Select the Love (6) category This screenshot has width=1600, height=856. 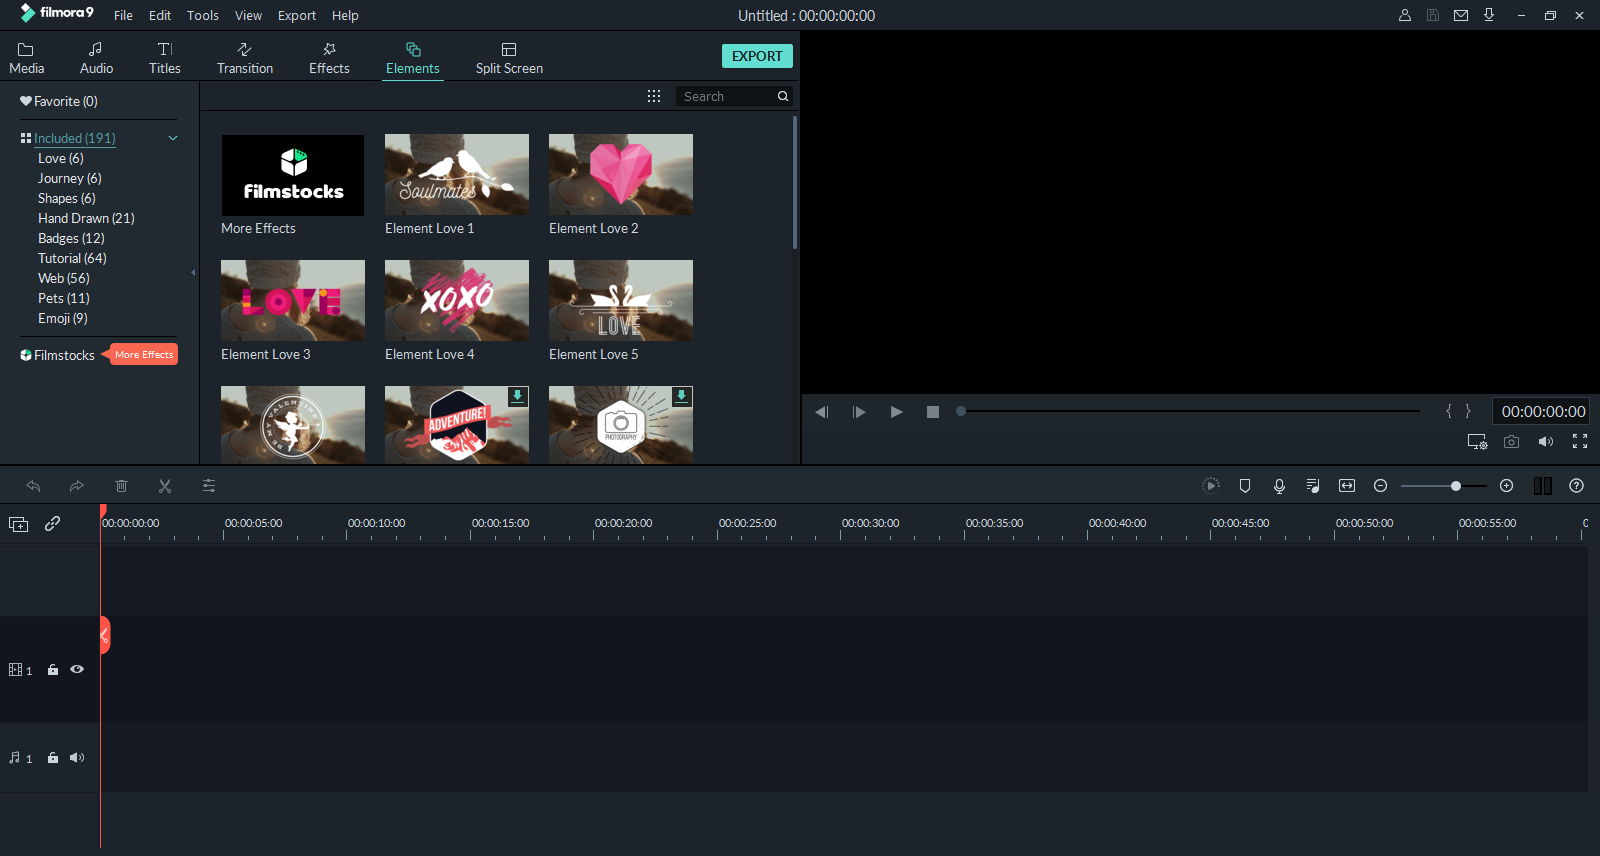click(61, 158)
